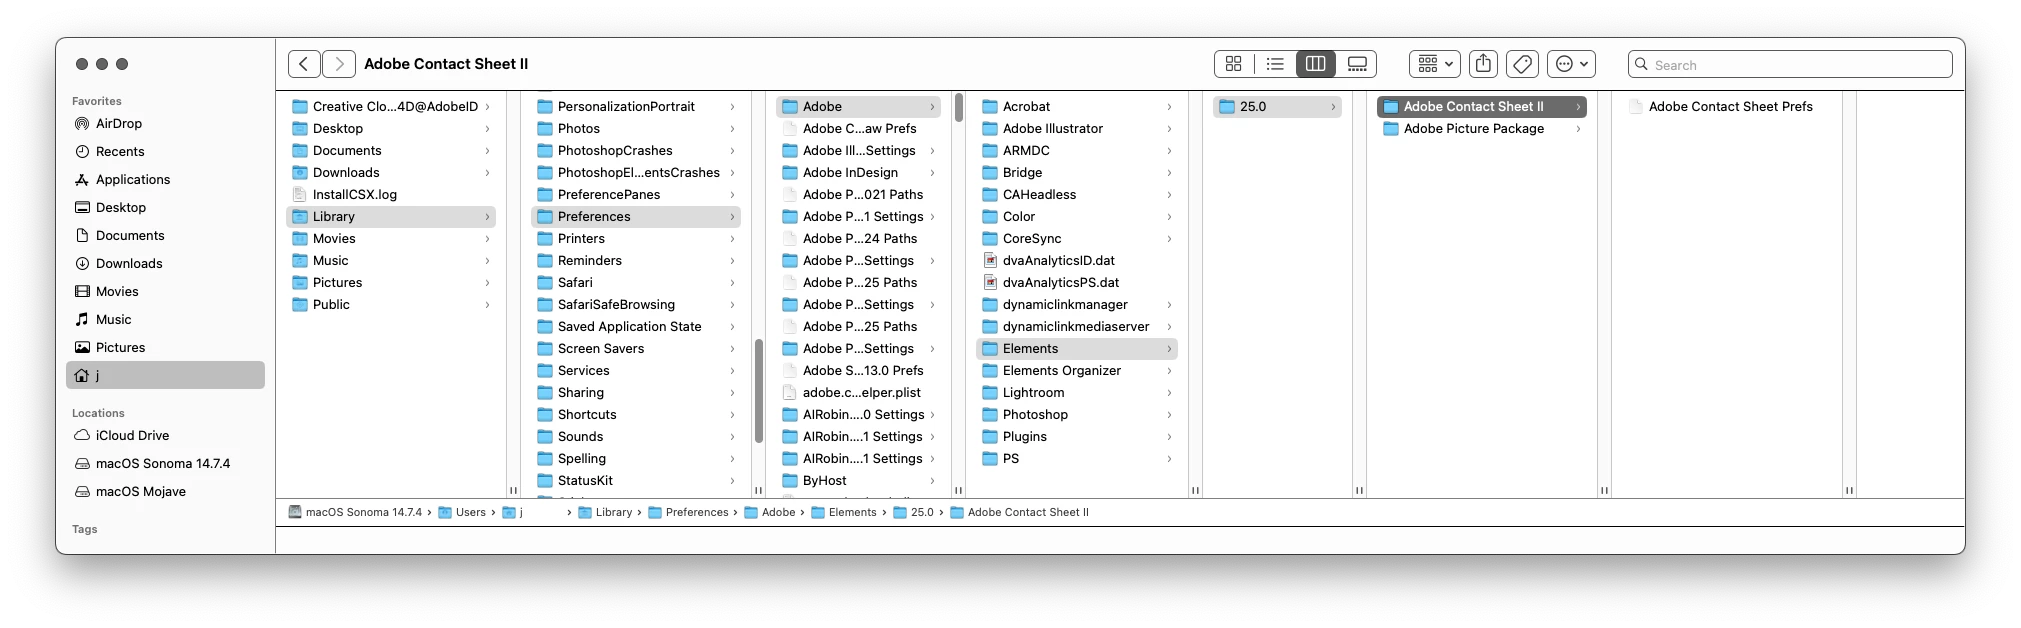Expand Preferences folder chevron
Image resolution: width=2021 pixels, height=628 pixels.
click(x=732, y=217)
